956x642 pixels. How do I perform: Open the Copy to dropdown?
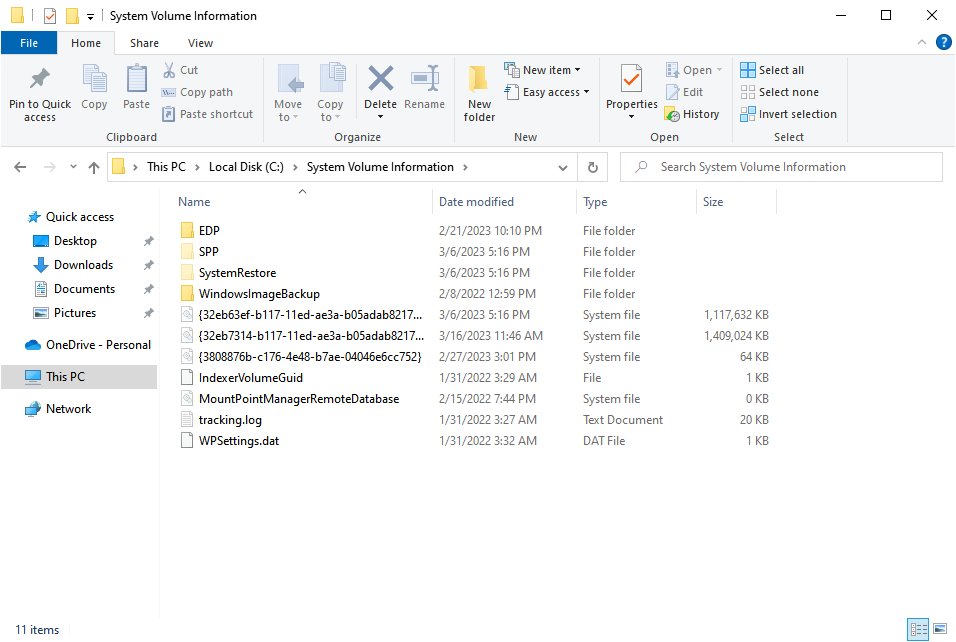pyautogui.click(x=330, y=93)
